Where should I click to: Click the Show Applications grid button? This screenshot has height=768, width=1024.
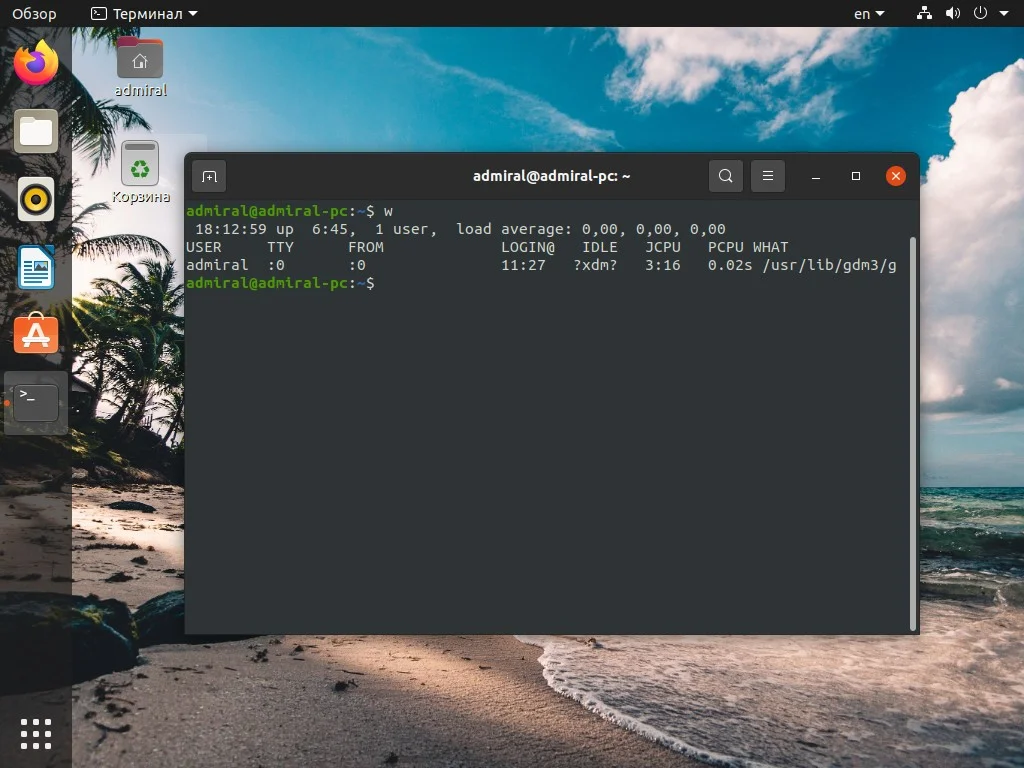coord(35,733)
